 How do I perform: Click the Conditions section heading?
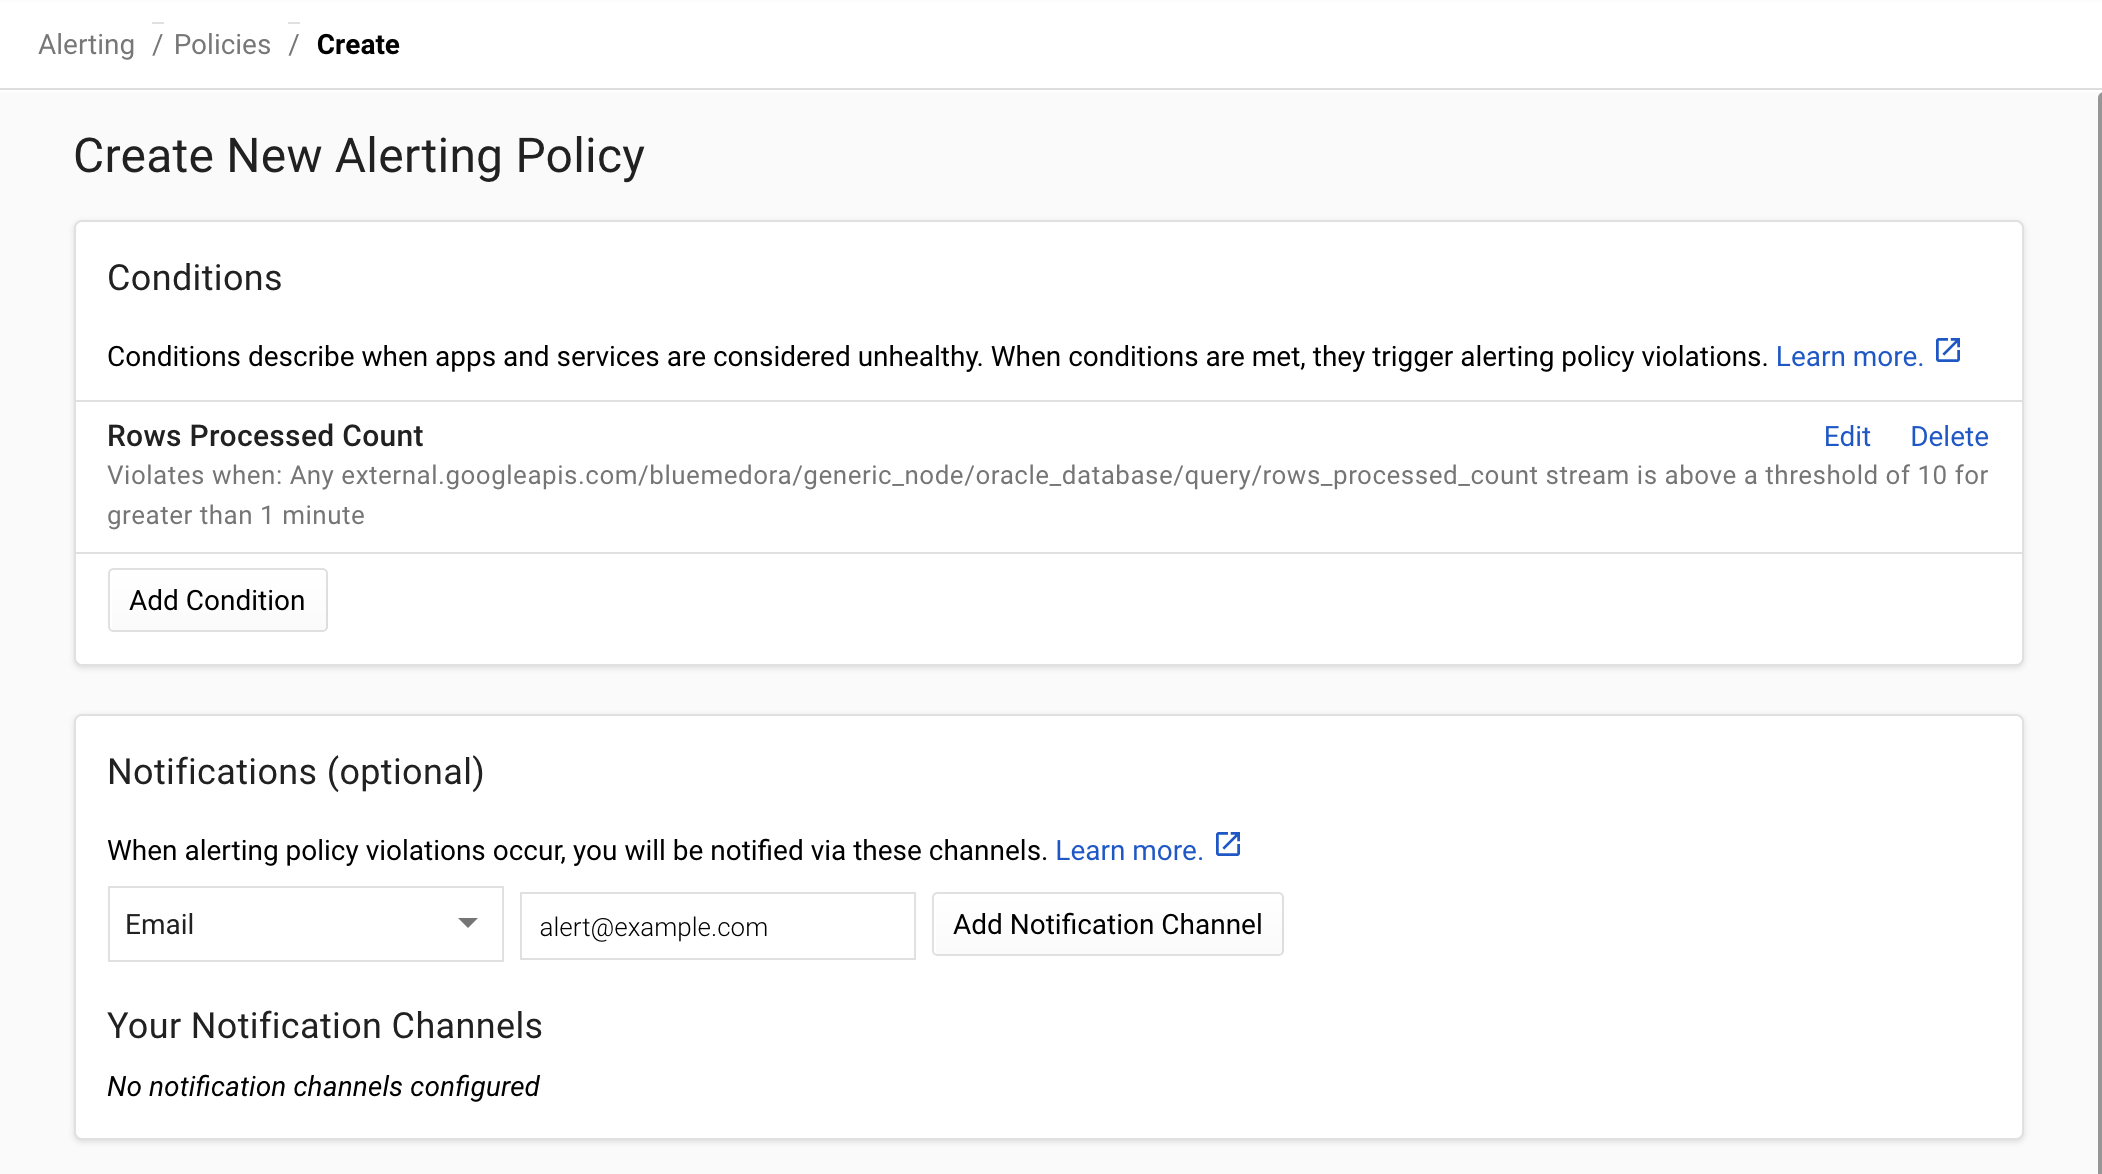(x=195, y=278)
